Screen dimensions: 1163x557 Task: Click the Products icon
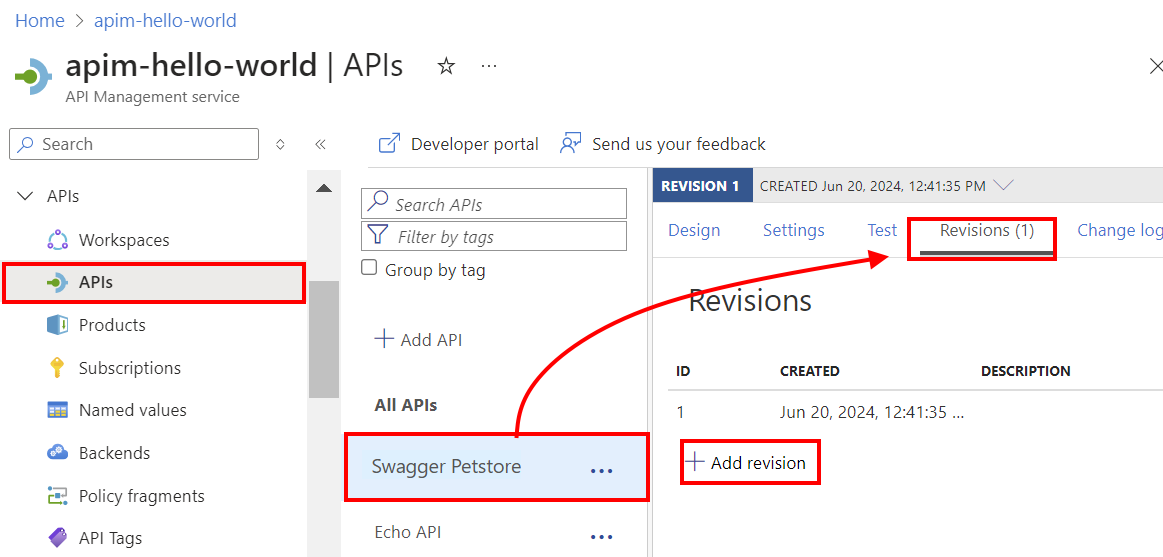(x=57, y=325)
